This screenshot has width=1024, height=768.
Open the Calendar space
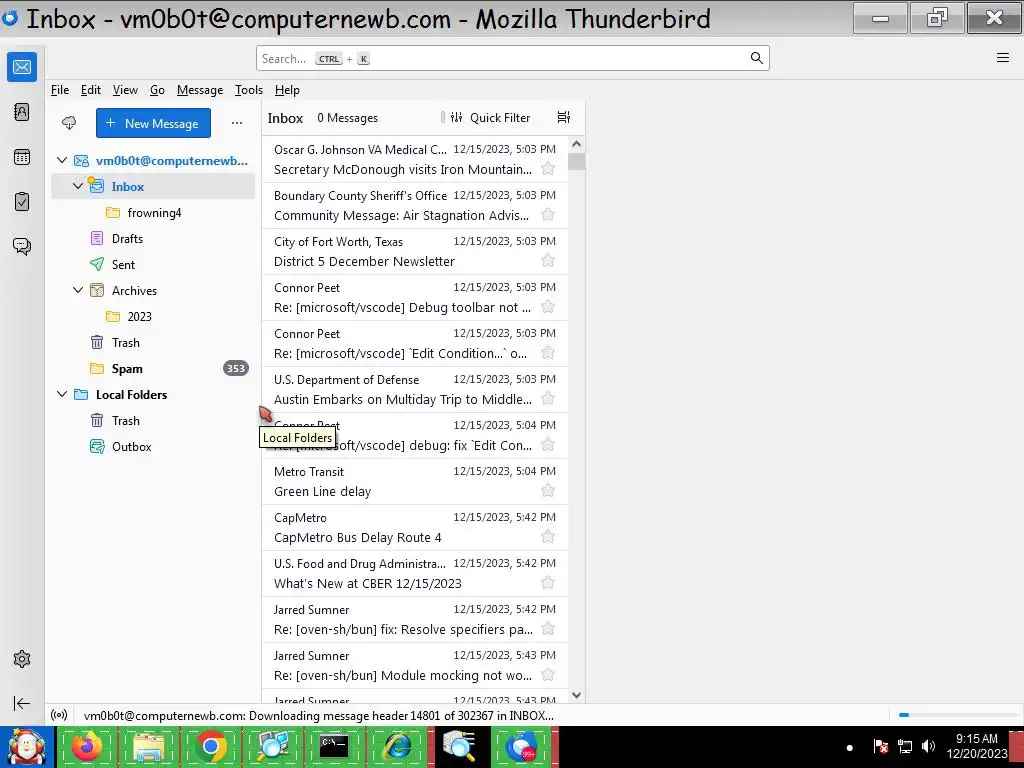pos(22,157)
